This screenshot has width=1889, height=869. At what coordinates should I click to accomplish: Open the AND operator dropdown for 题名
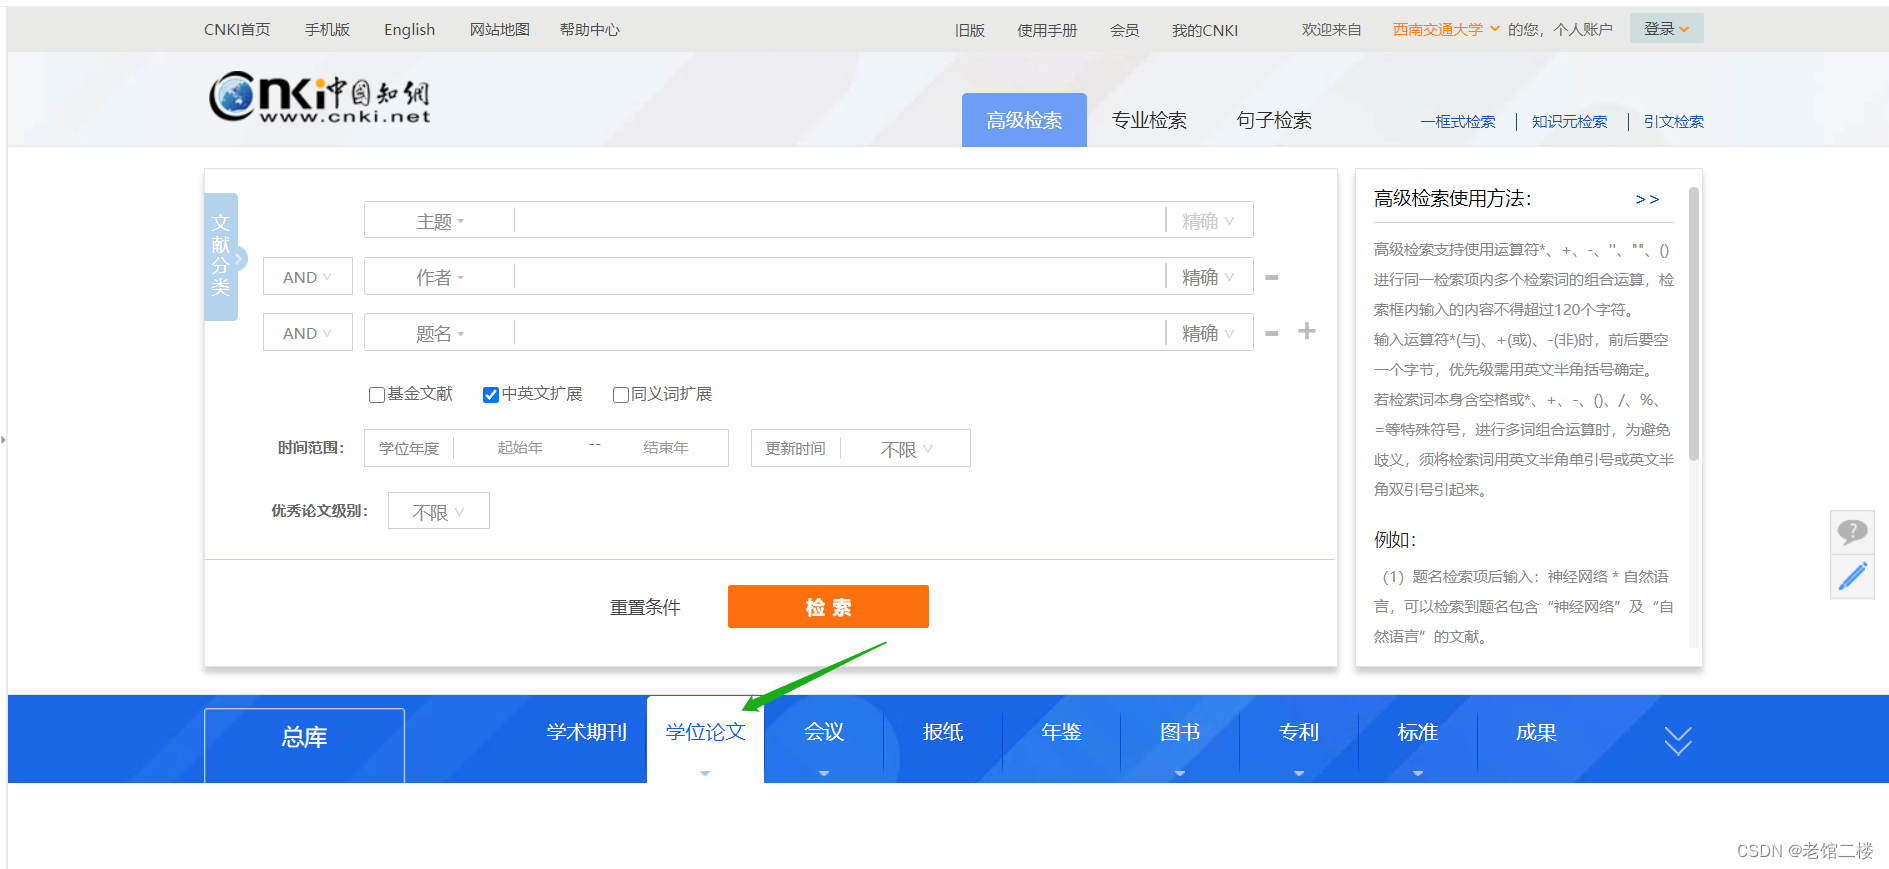tap(307, 333)
